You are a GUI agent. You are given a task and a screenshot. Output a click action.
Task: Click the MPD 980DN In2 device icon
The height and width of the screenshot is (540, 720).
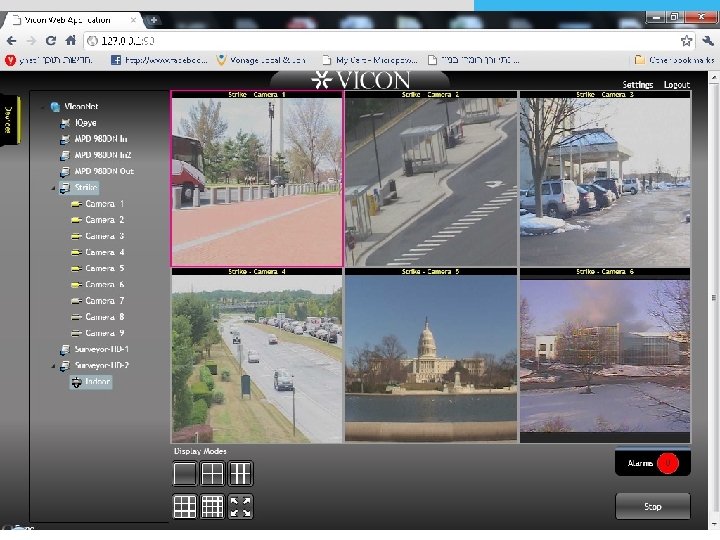65,155
